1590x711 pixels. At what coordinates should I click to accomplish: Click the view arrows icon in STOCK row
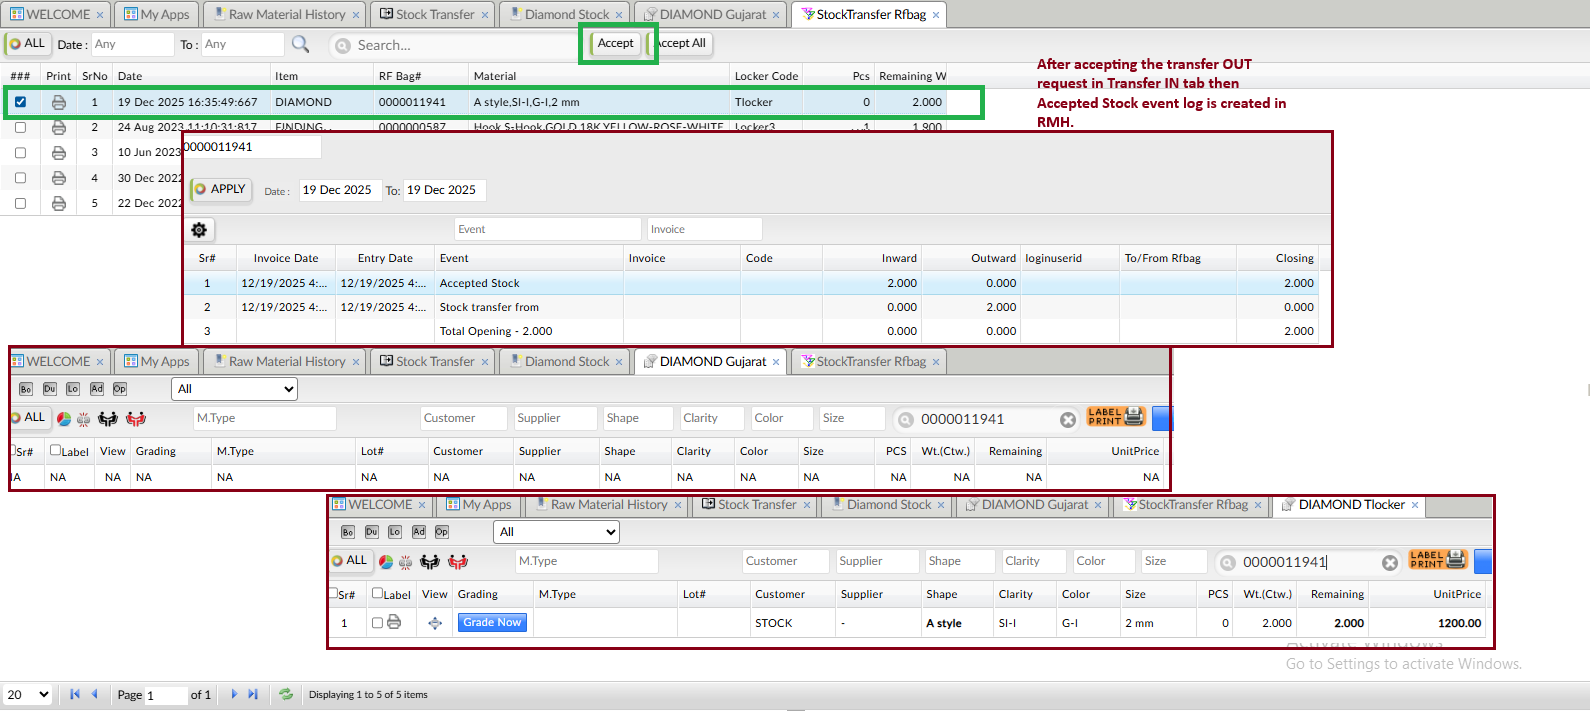[x=435, y=623]
